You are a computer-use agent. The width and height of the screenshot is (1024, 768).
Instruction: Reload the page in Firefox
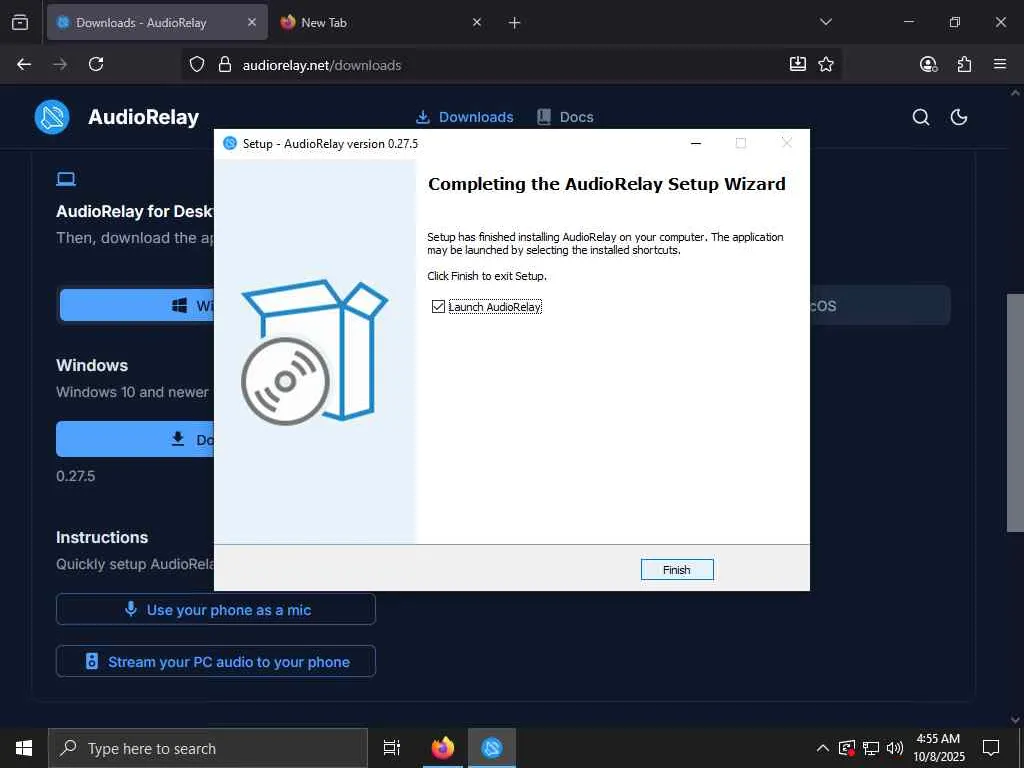click(96, 64)
